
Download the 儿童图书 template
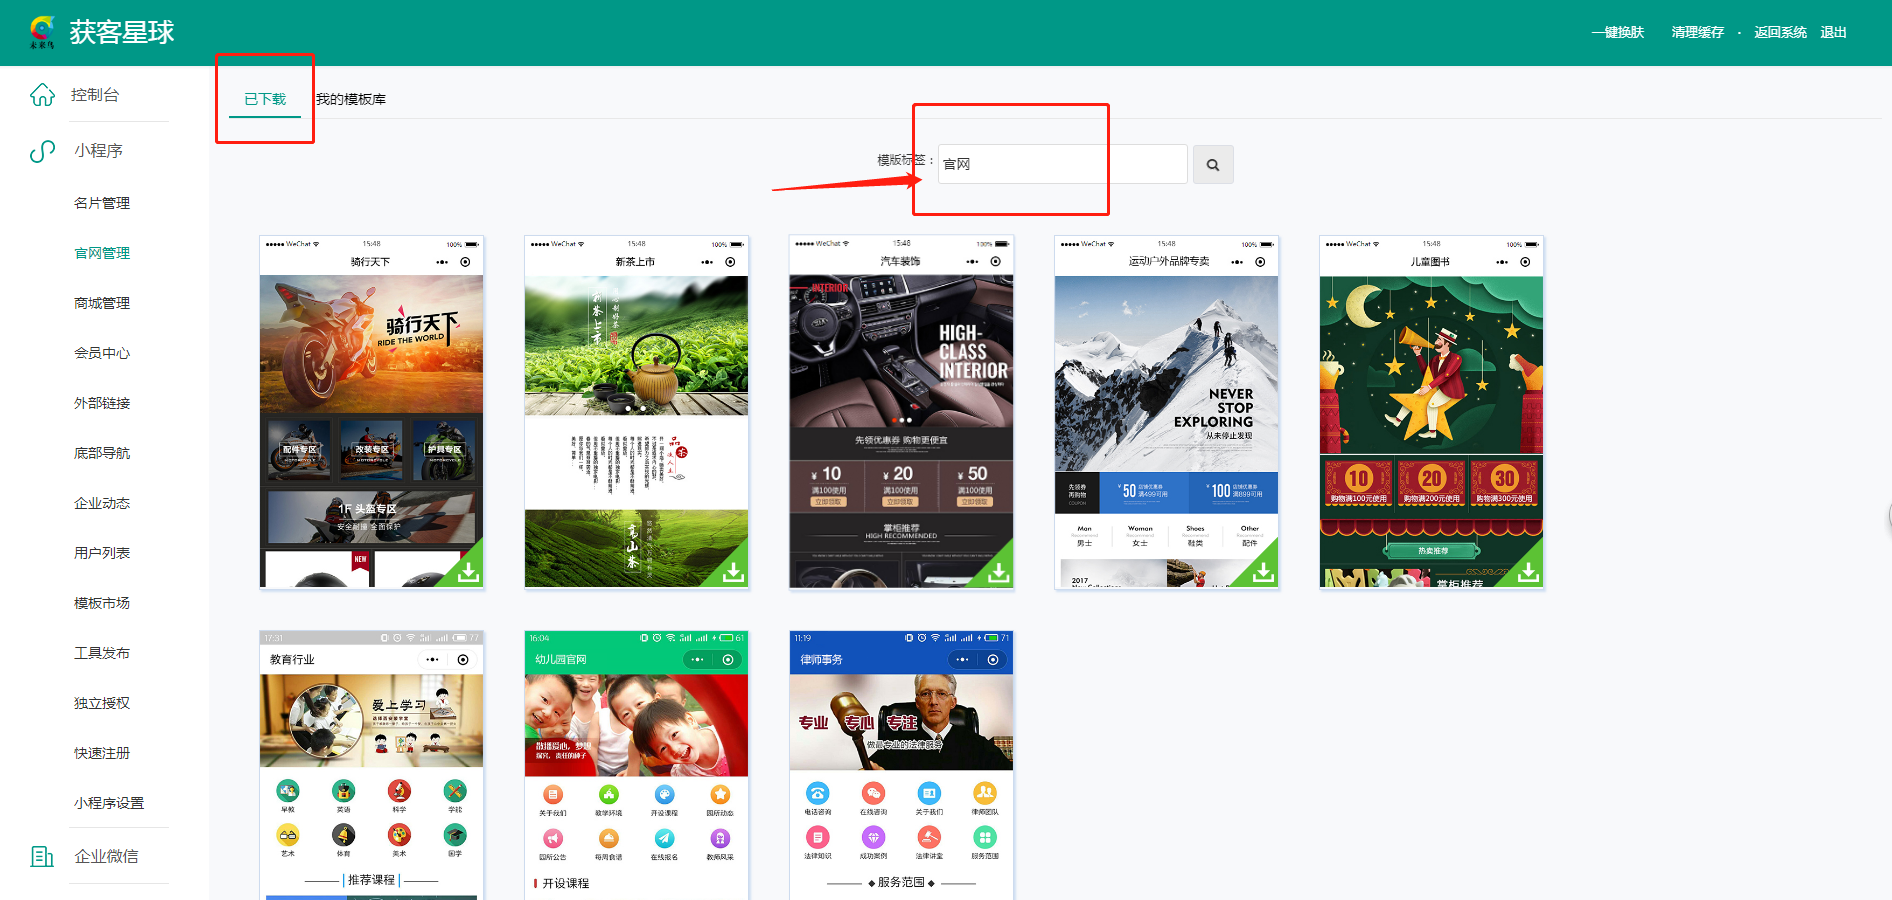[x=1528, y=572]
